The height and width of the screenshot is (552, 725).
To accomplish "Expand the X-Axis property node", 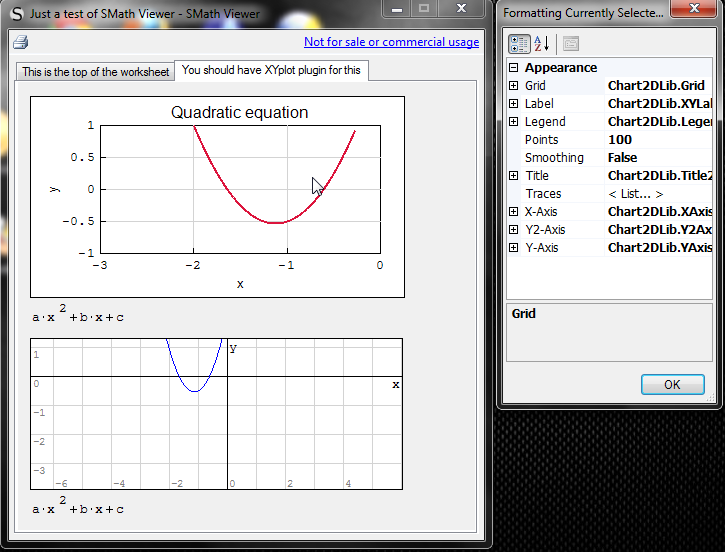I will [514, 212].
